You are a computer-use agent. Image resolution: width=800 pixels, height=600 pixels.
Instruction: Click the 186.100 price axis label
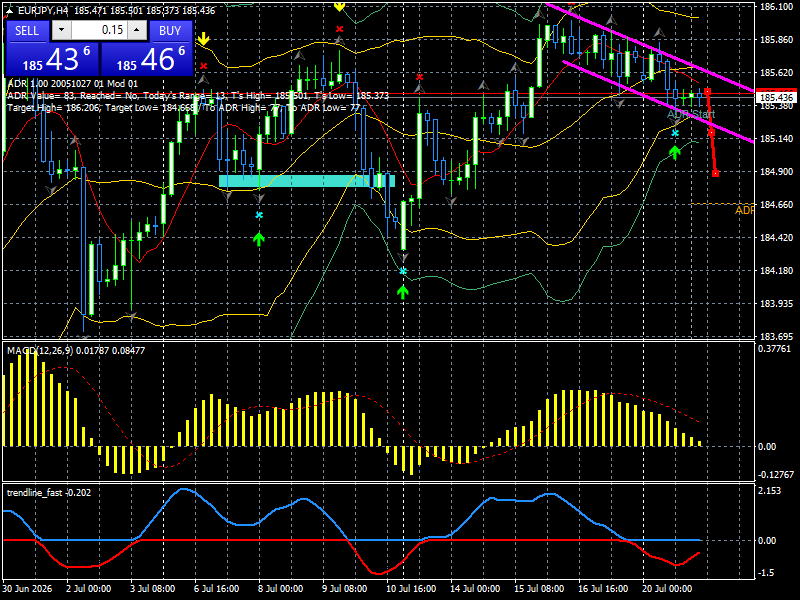pyautogui.click(x=777, y=7)
